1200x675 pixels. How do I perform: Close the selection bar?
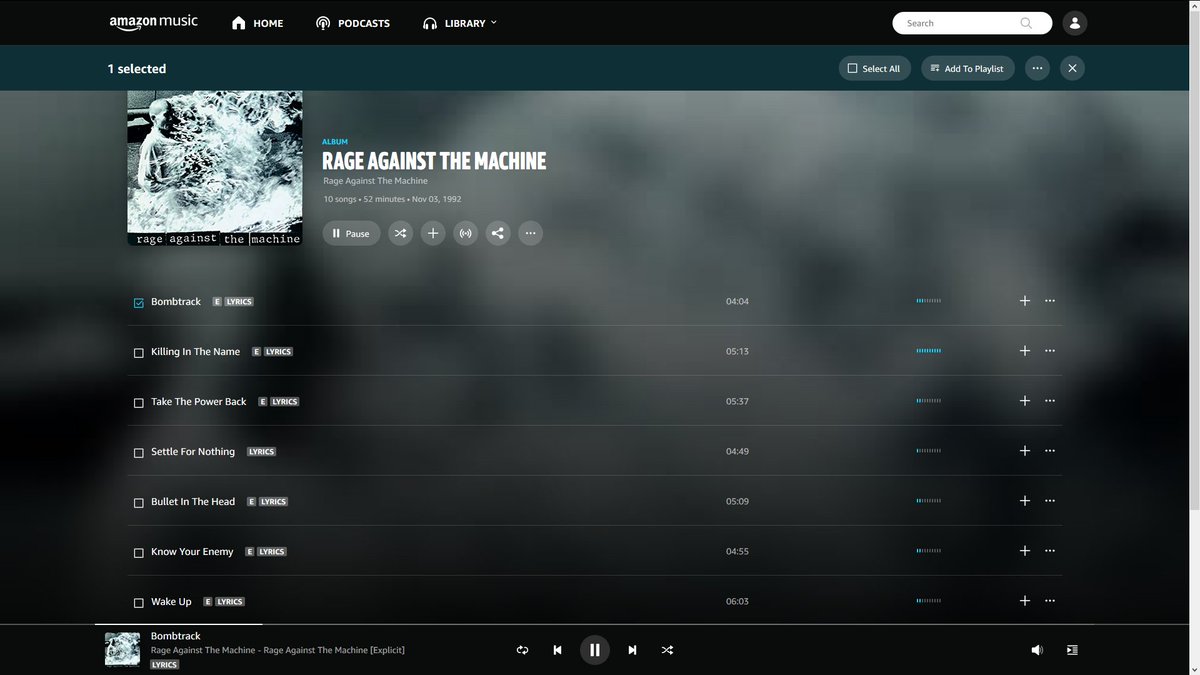pyautogui.click(x=1072, y=68)
